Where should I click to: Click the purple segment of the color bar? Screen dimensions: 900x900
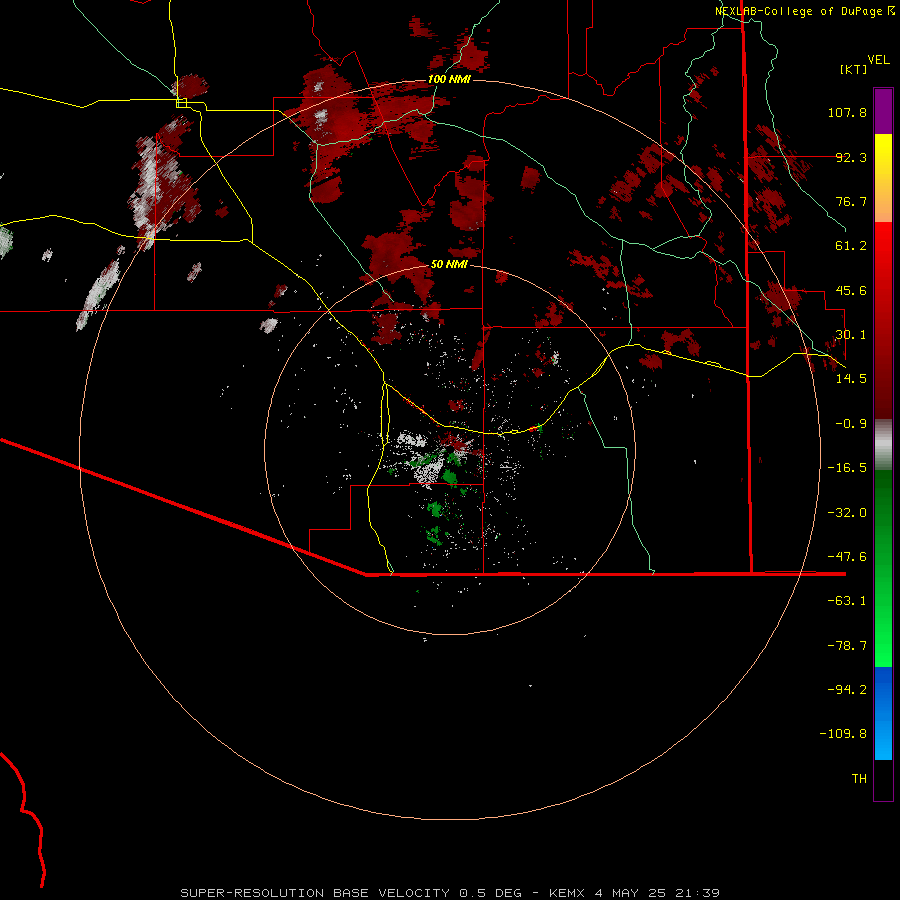pos(883,111)
